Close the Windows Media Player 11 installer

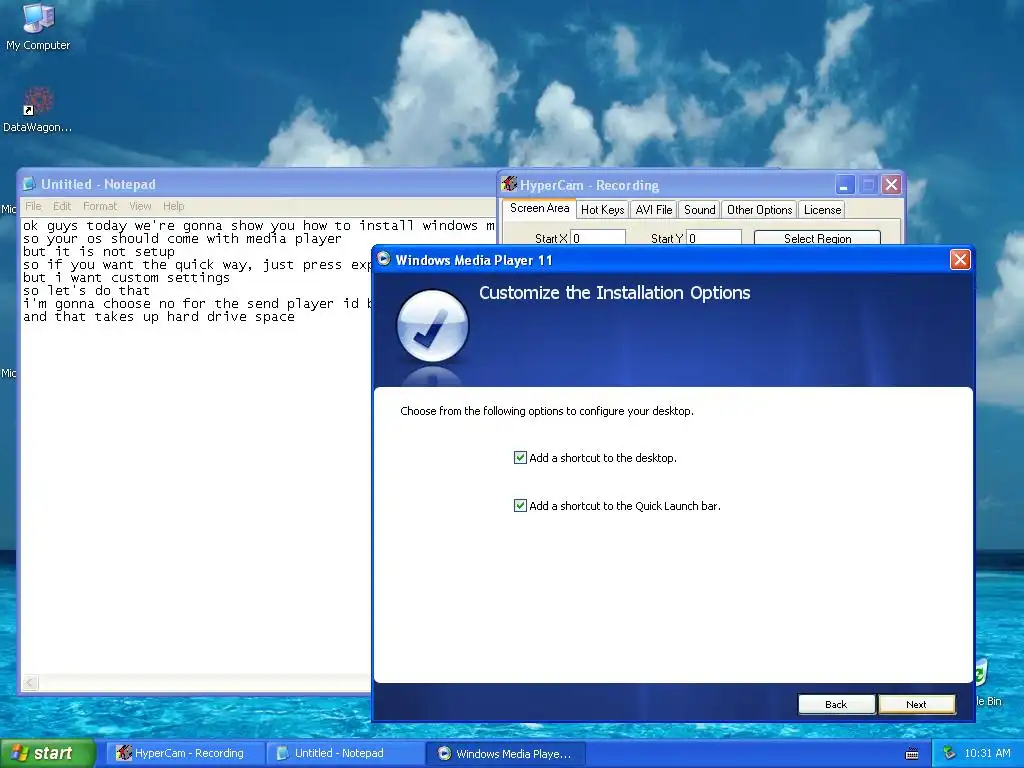[x=959, y=260]
